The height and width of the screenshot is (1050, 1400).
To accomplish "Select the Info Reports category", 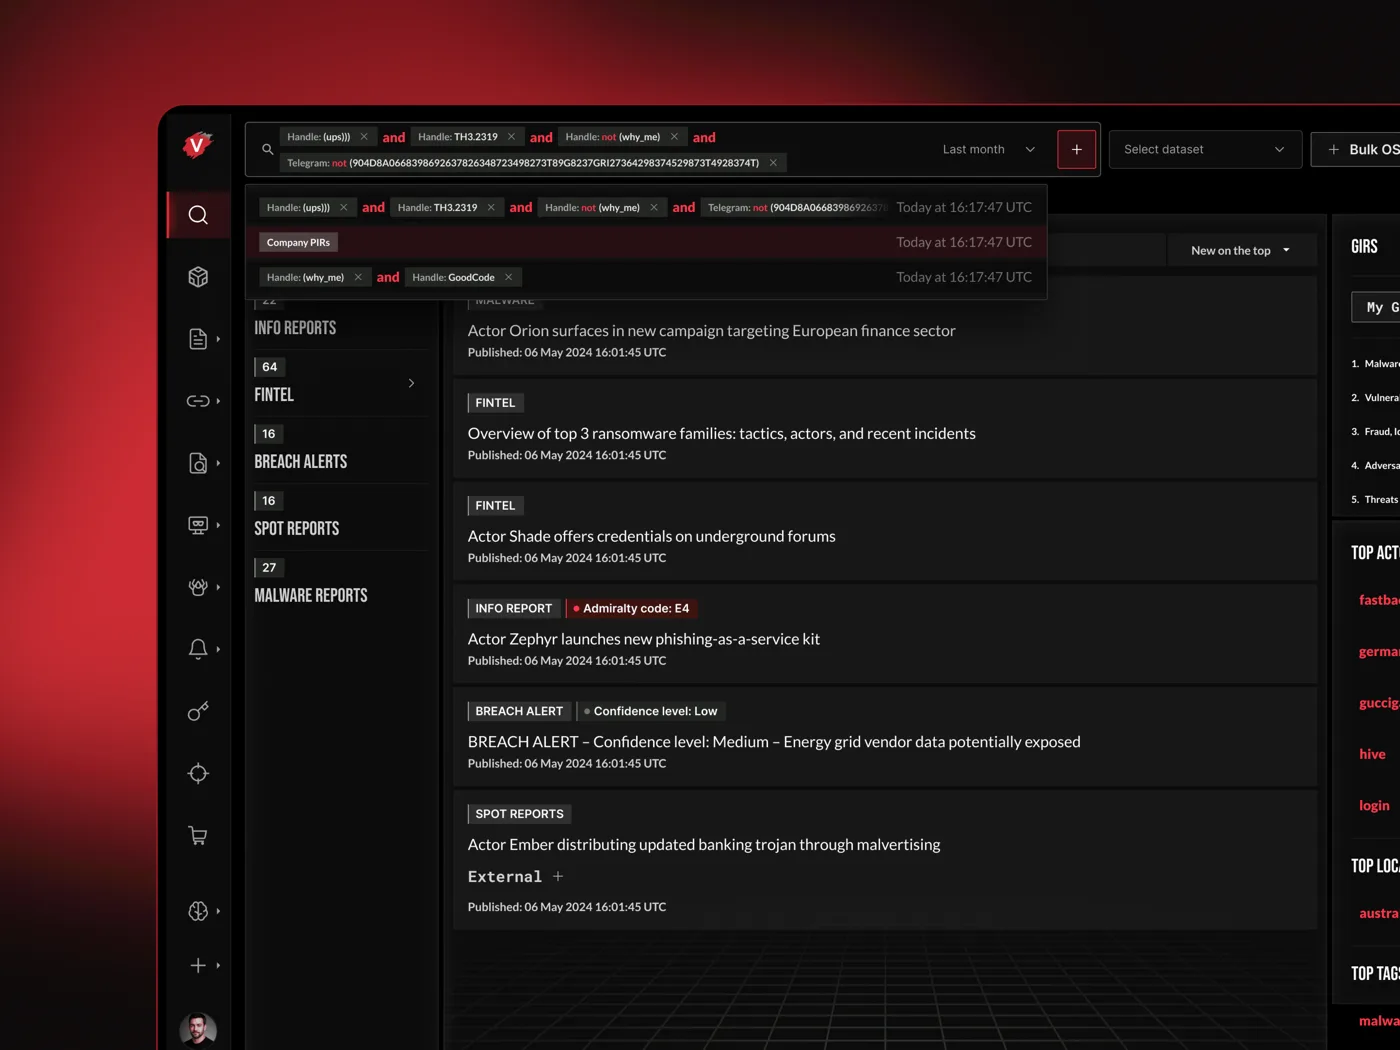I will click(295, 328).
